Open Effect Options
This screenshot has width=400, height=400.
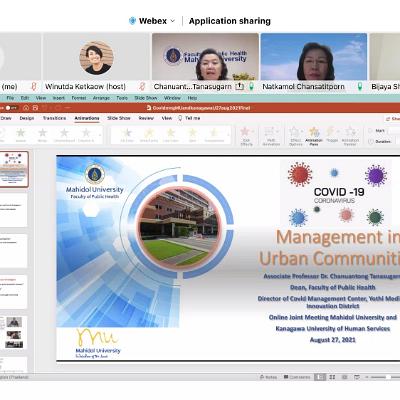(296, 136)
